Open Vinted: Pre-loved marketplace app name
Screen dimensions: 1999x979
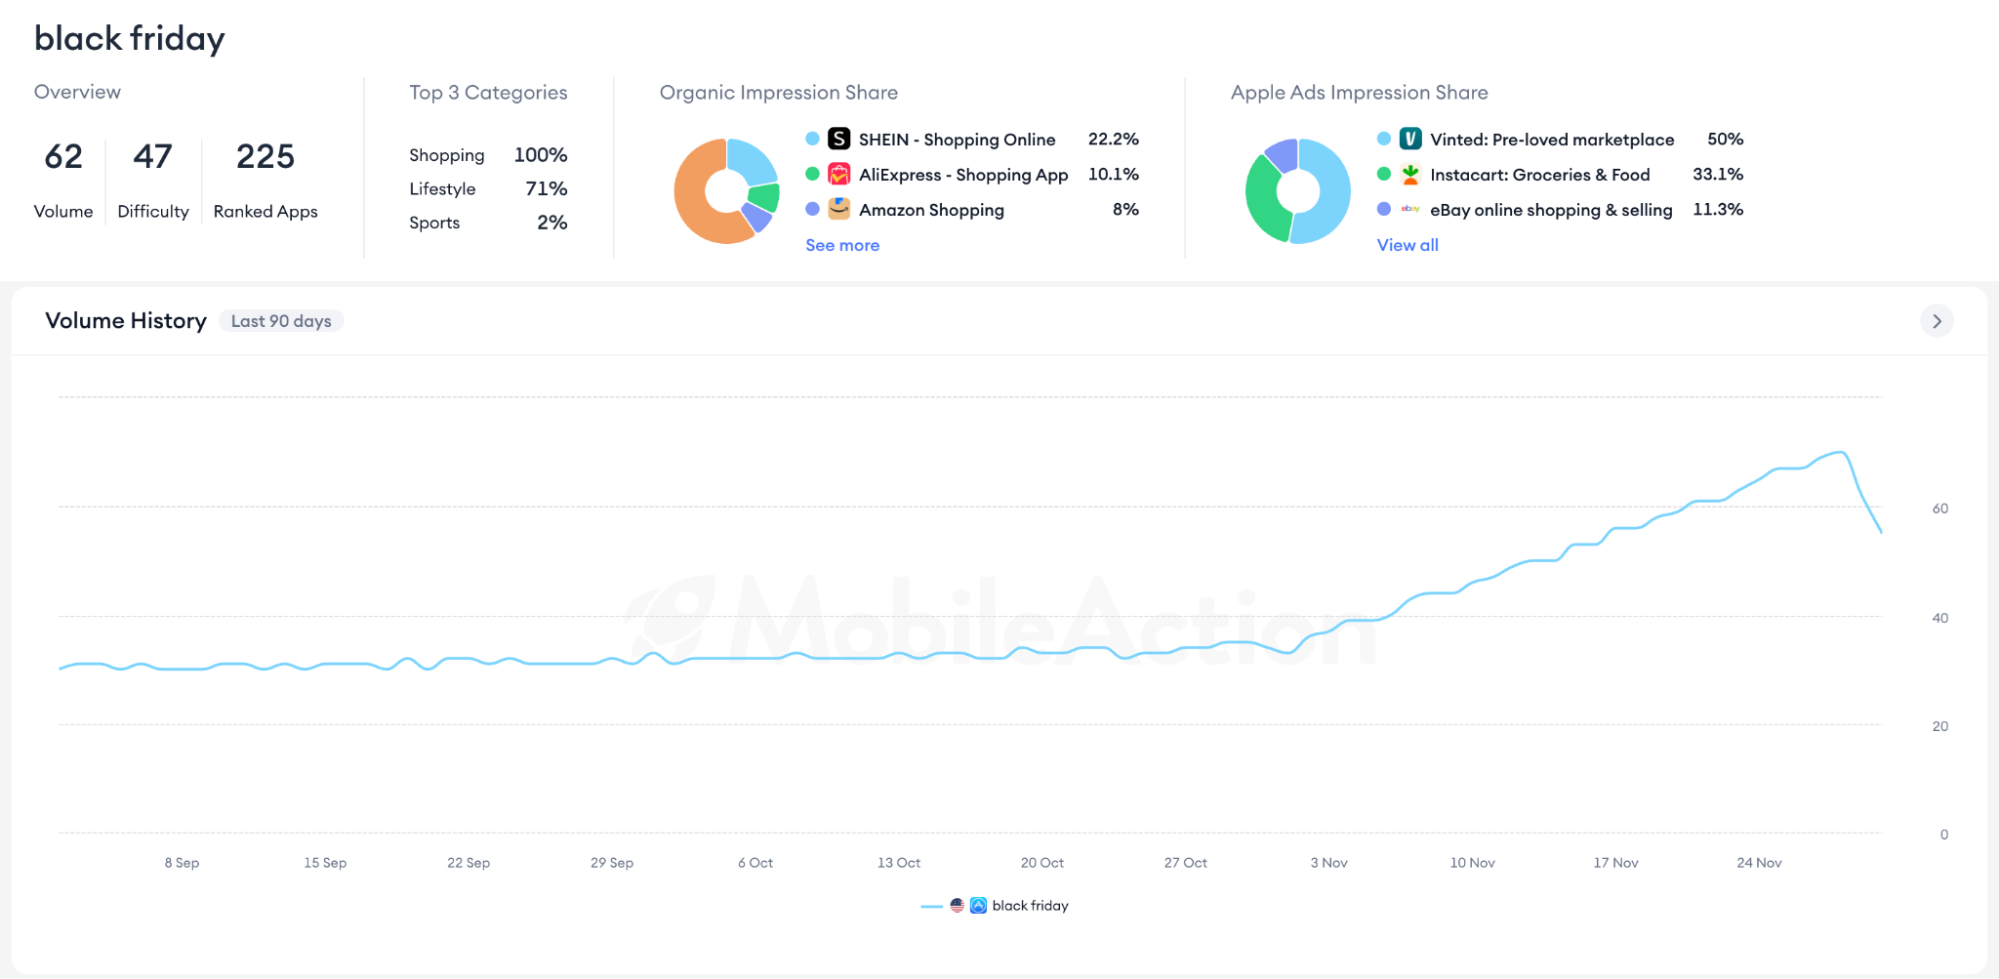click(x=1551, y=140)
